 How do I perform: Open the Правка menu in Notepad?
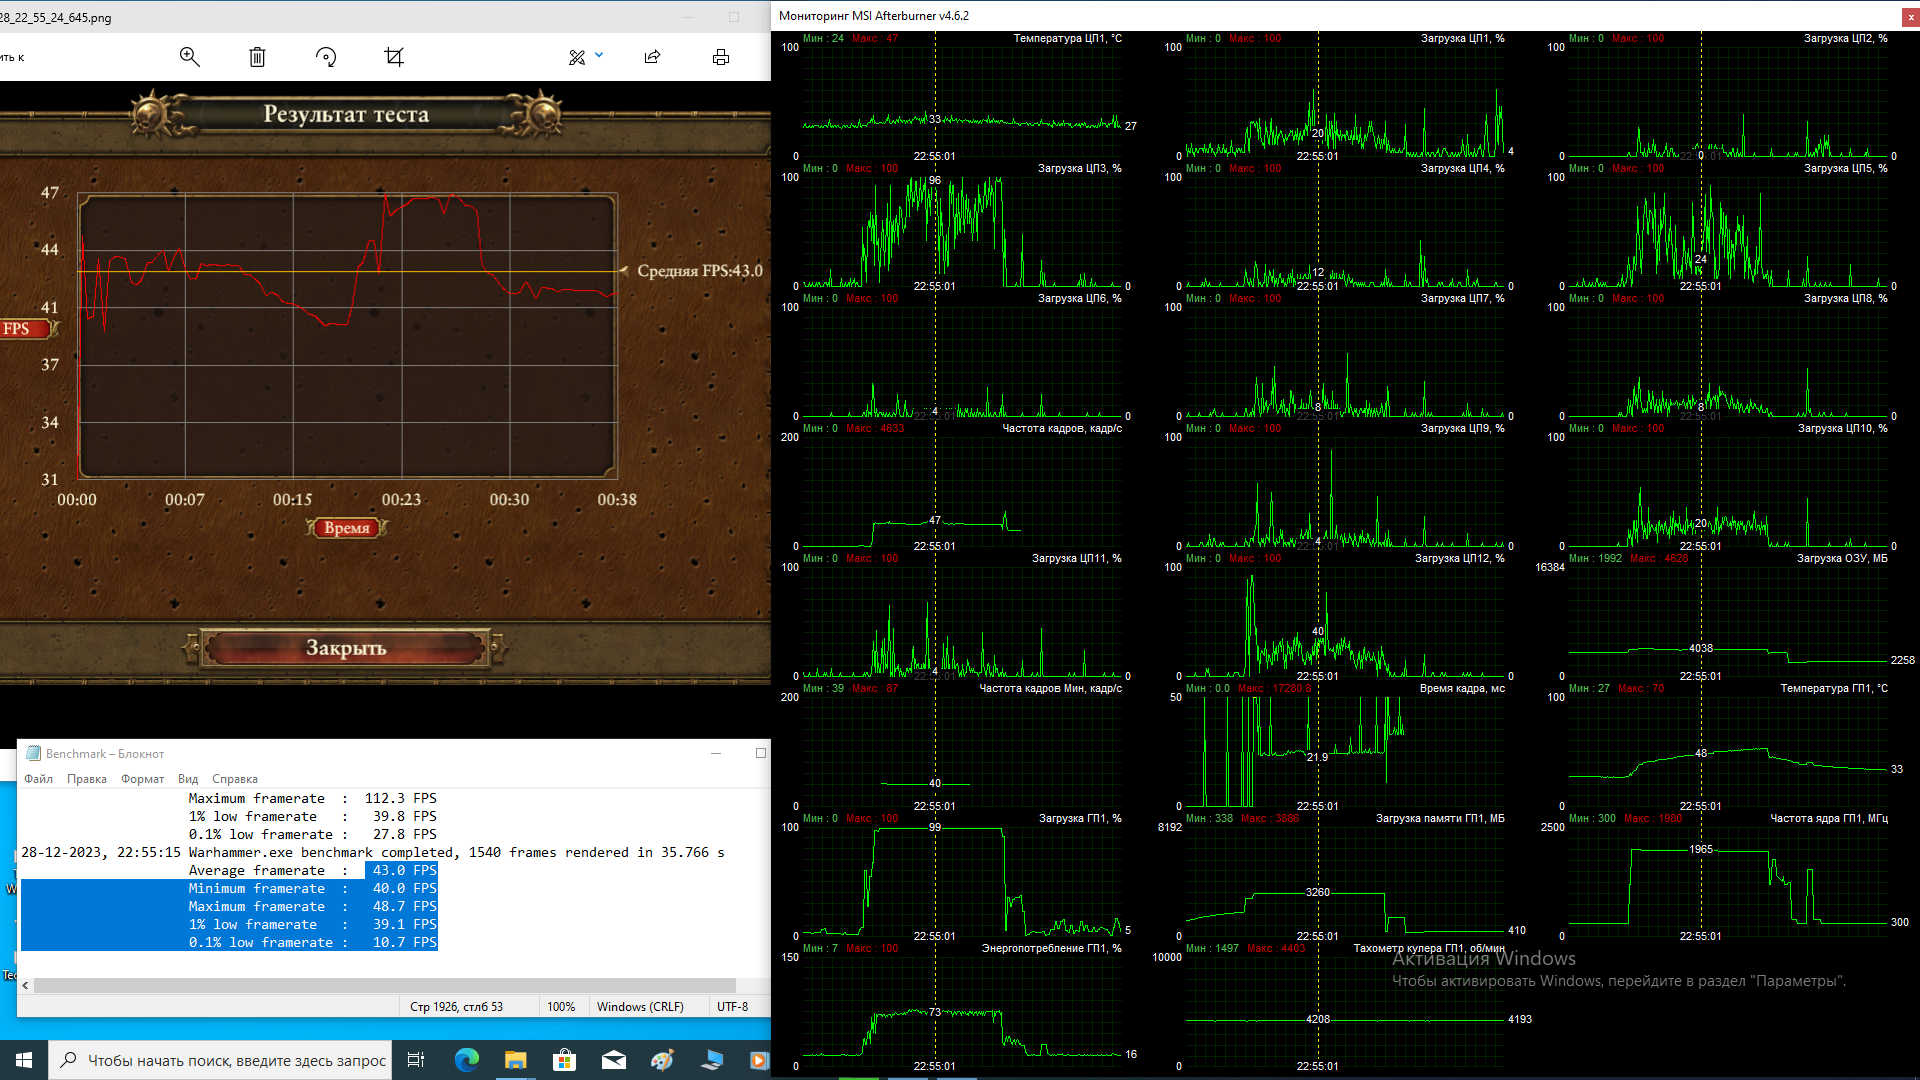(x=87, y=779)
